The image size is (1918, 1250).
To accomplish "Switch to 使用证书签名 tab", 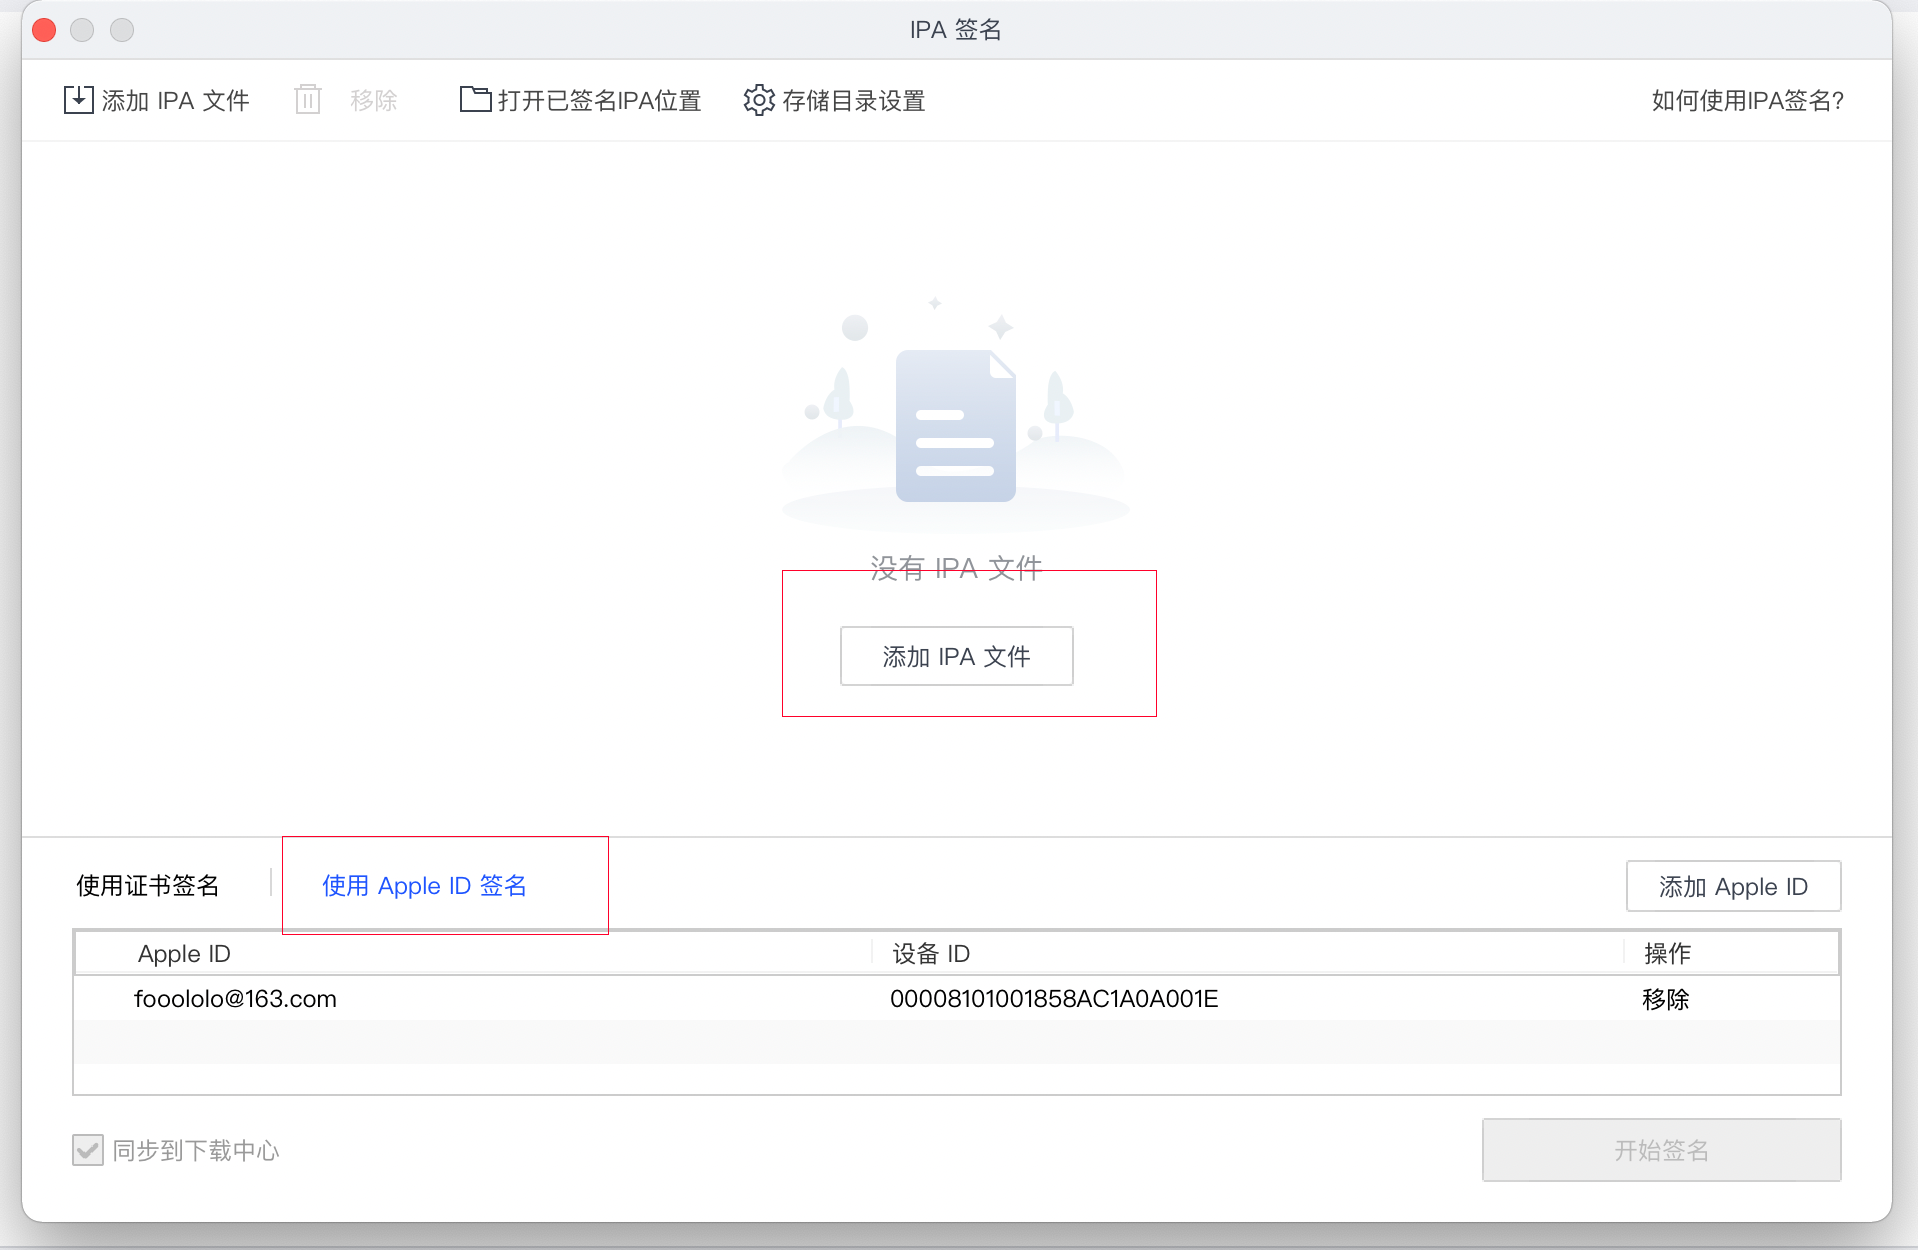I will (147, 886).
